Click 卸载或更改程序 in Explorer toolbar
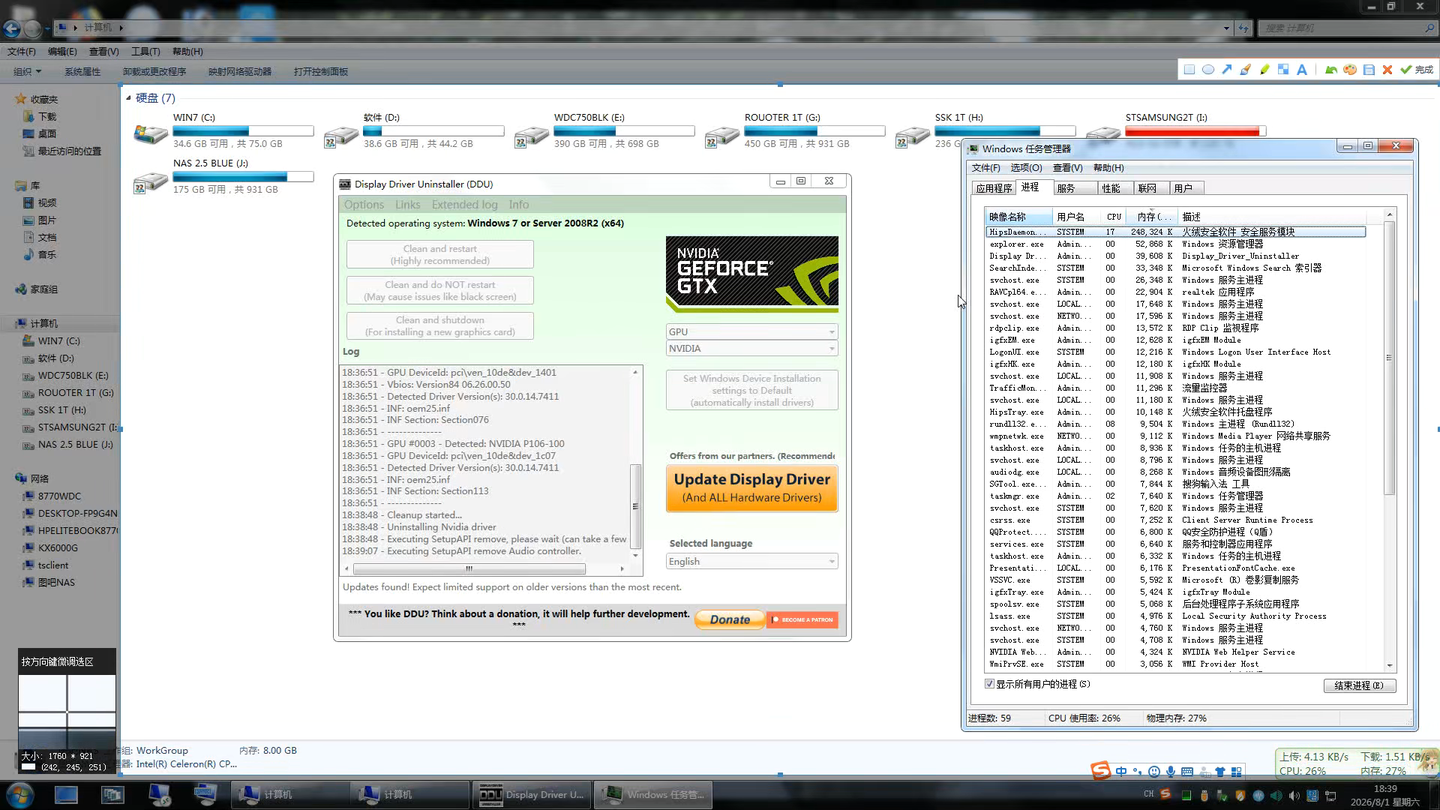Screen dimensions: 1440x810 (154, 72)
